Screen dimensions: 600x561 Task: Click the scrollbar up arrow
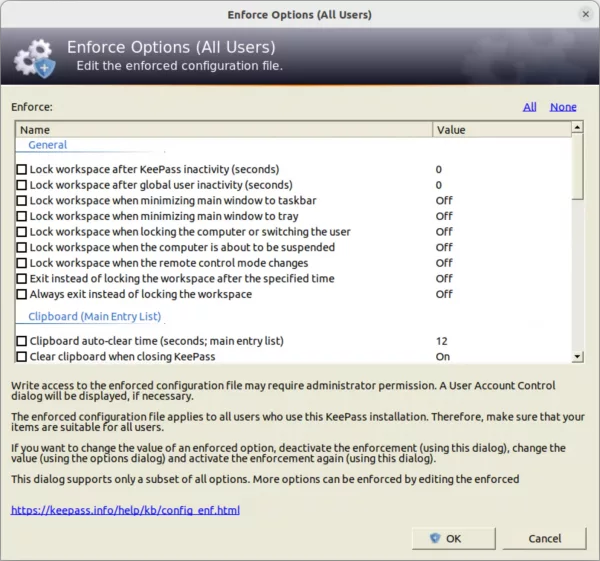pos(577,127)
